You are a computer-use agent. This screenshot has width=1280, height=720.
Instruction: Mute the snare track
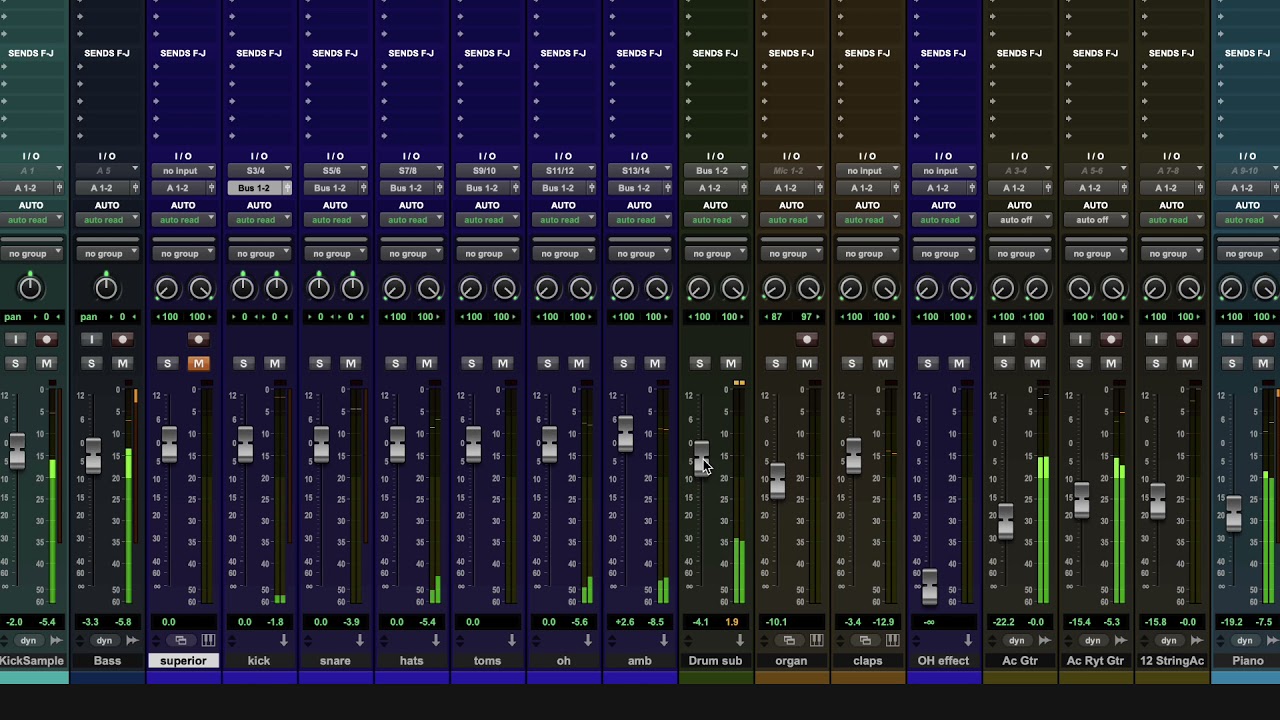[x=350, y=363]
